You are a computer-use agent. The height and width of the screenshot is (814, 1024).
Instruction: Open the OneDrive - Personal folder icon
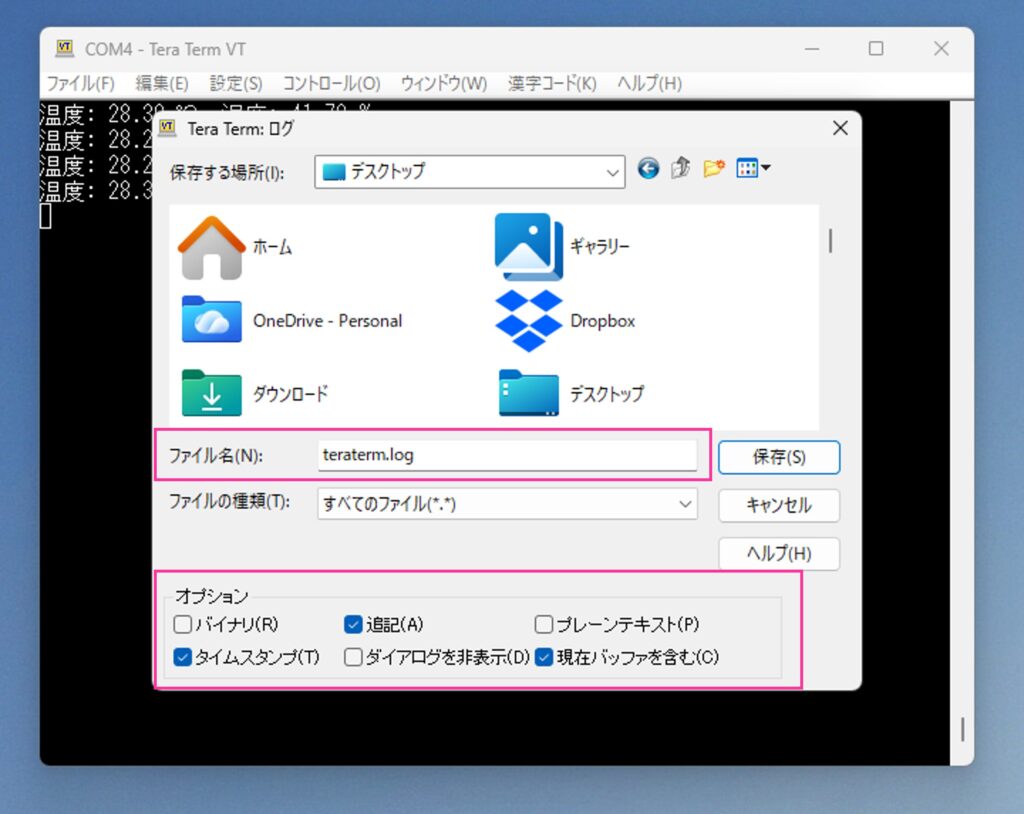click(211, 320)
